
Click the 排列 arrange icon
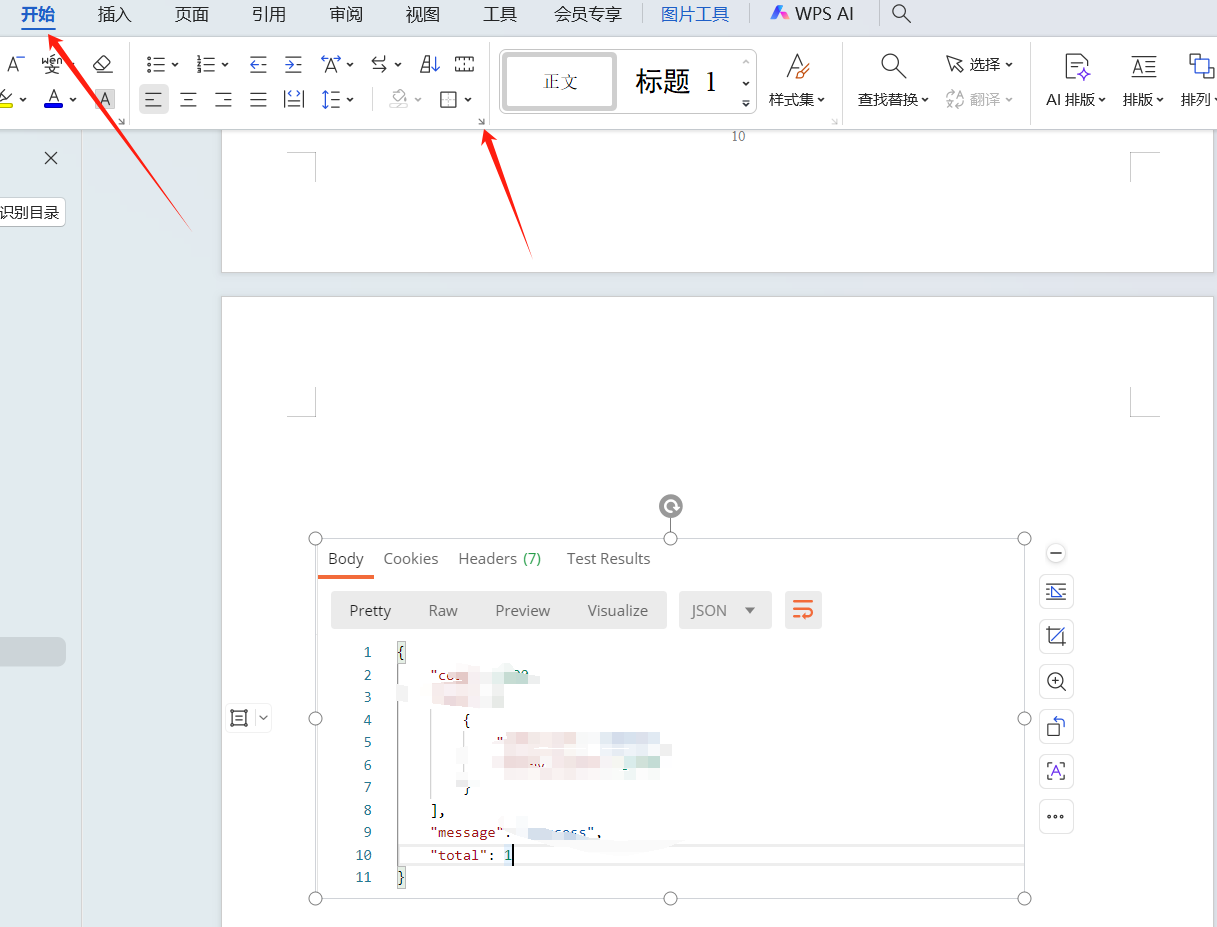pyautogui.click(x=1200, y=67)
